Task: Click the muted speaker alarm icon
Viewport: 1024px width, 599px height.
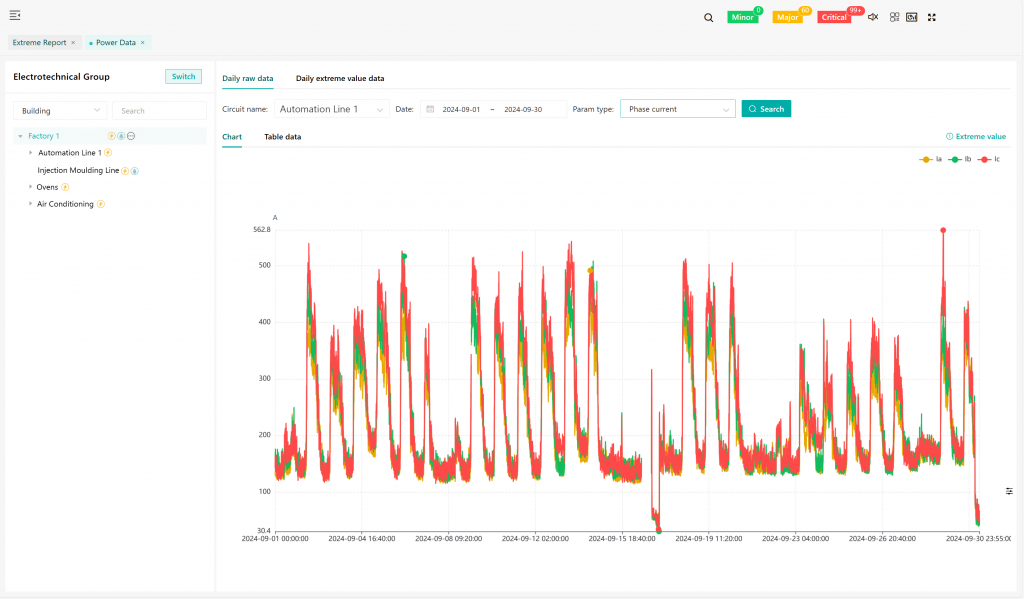Action: (x=873, y=17)
